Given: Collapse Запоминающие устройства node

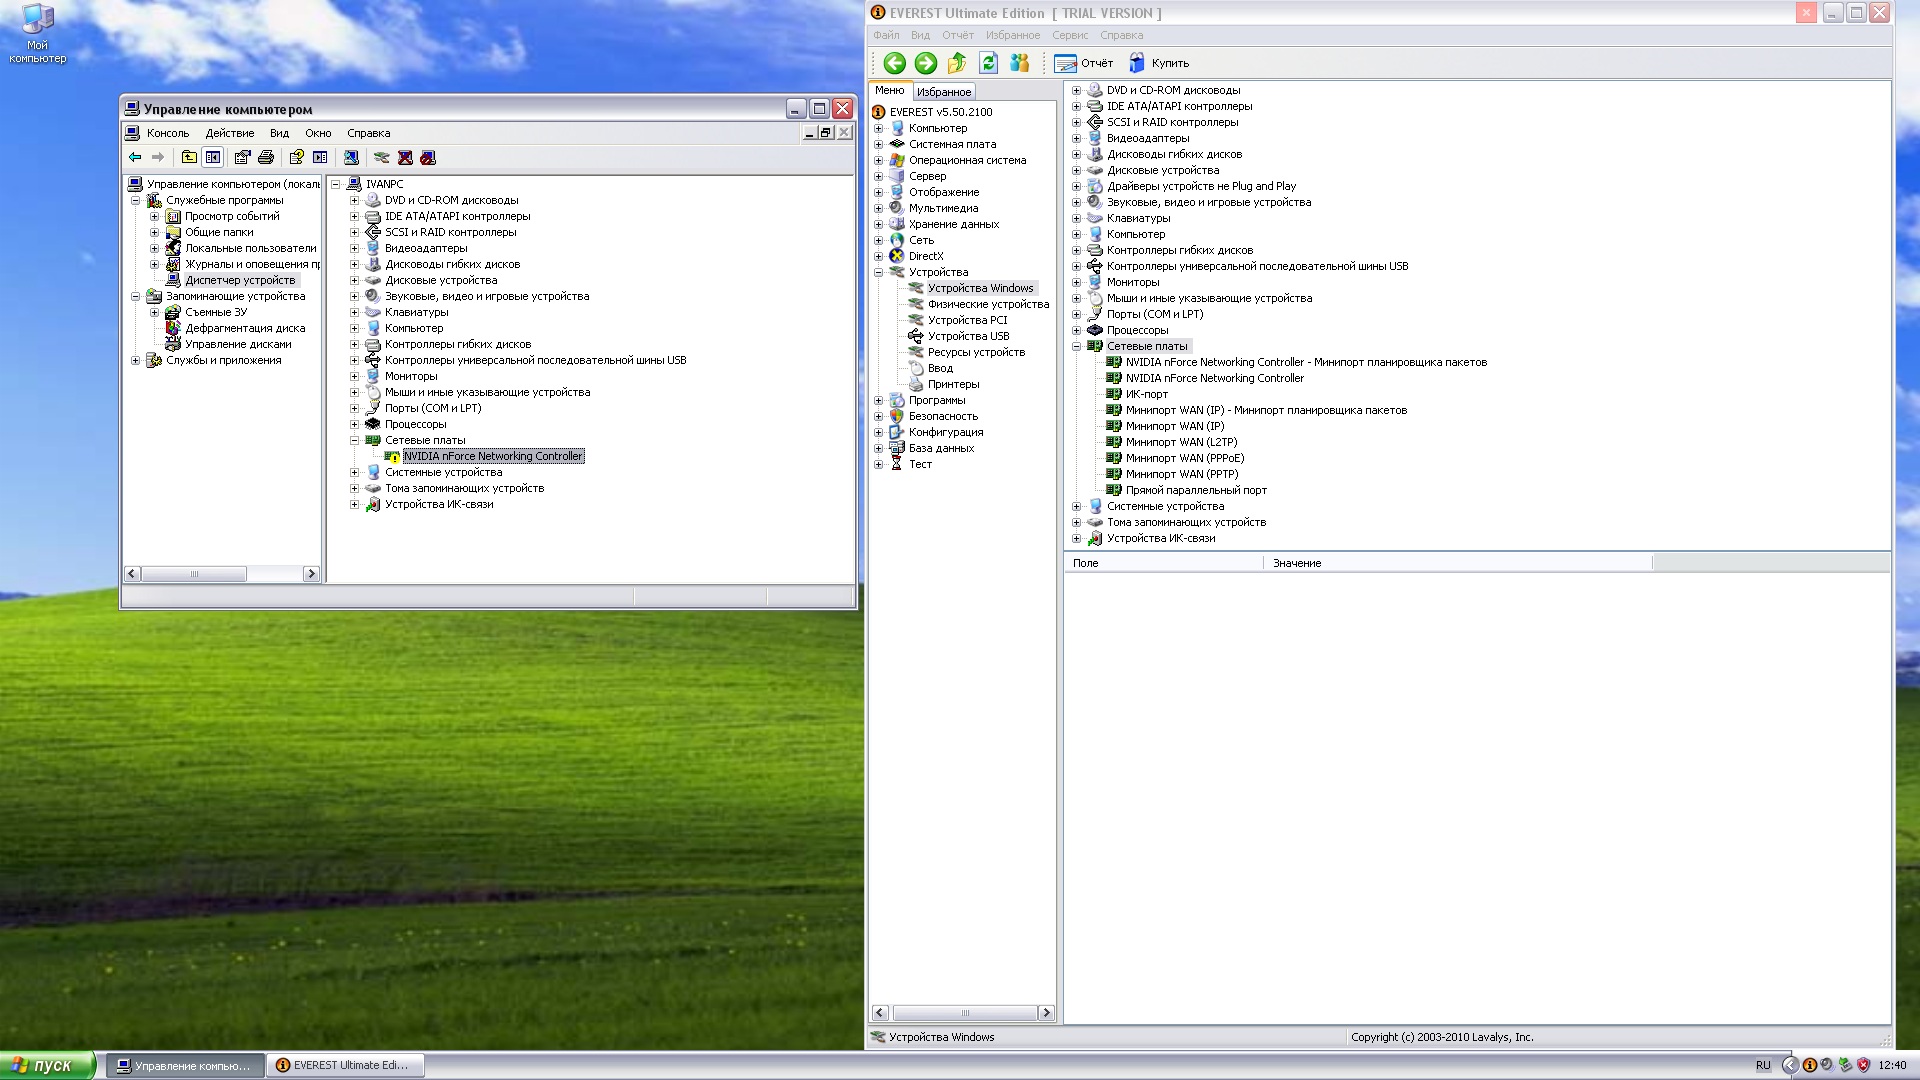Looking at the screenshot, I should coord(135,296).
